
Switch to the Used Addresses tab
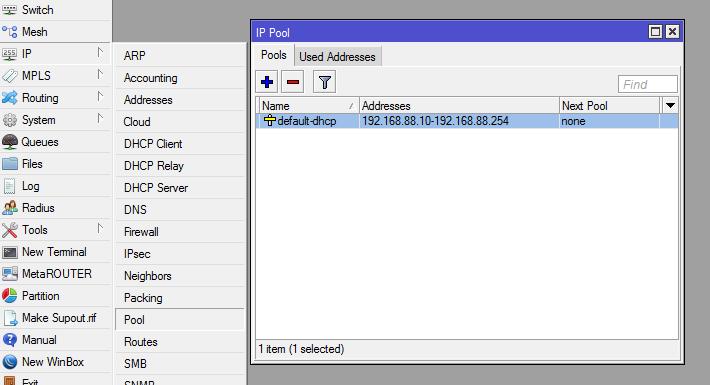pos(337,57)
